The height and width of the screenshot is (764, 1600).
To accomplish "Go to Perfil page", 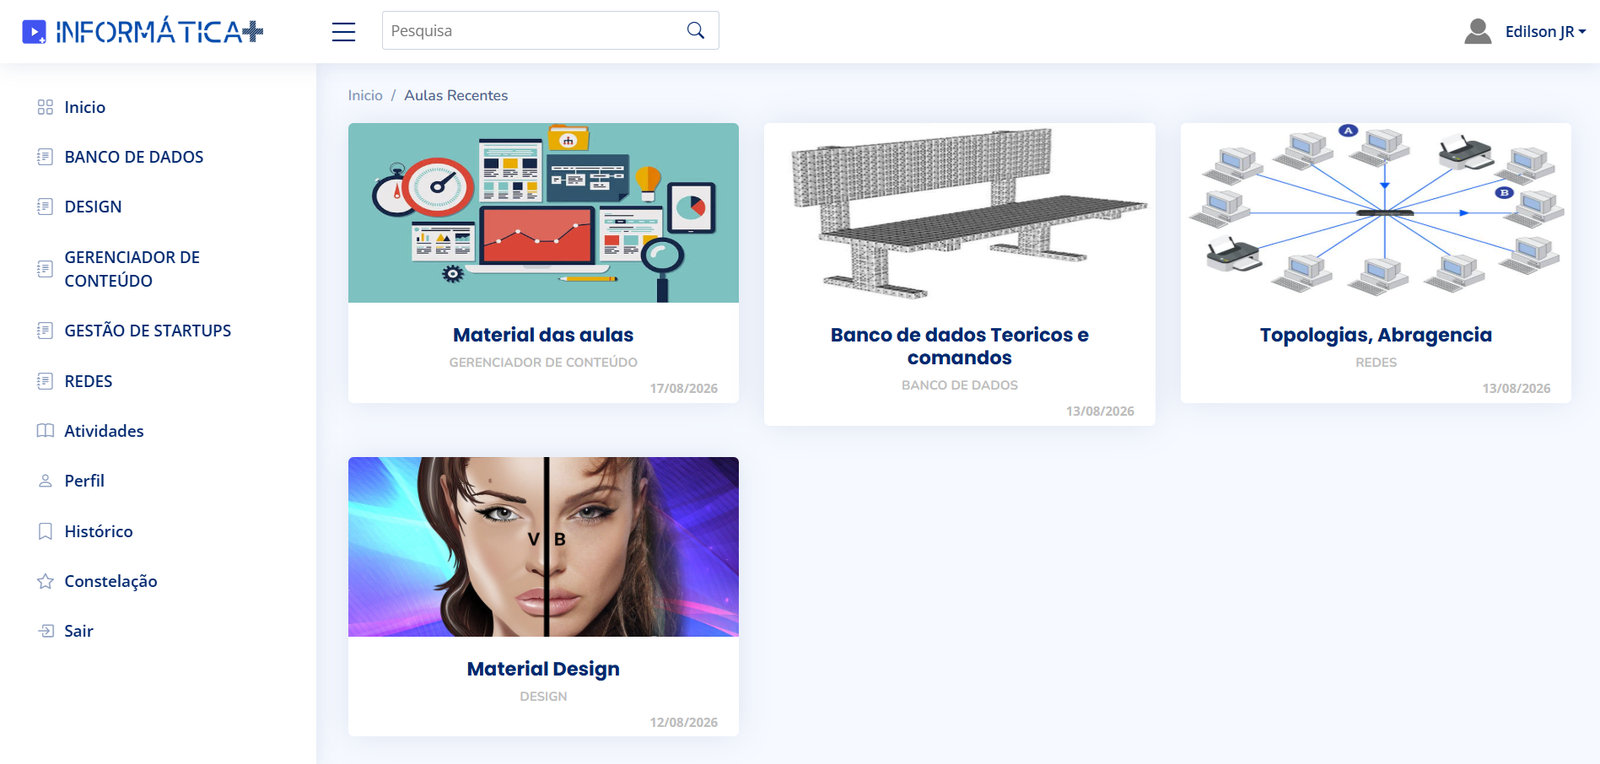I will (84, 481).
